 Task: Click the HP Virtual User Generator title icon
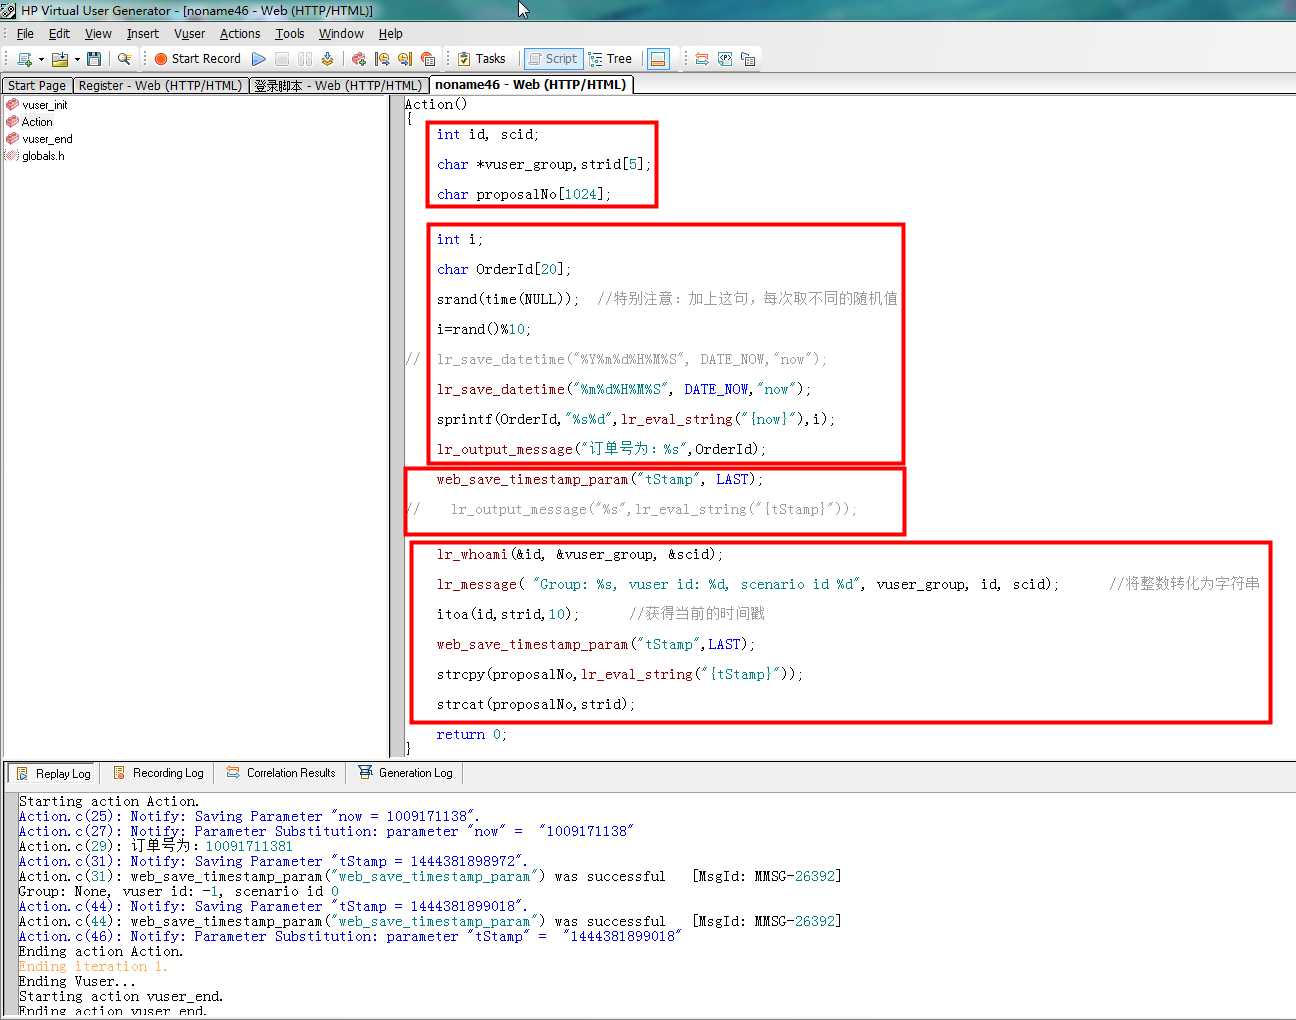[x=9, y=10]
